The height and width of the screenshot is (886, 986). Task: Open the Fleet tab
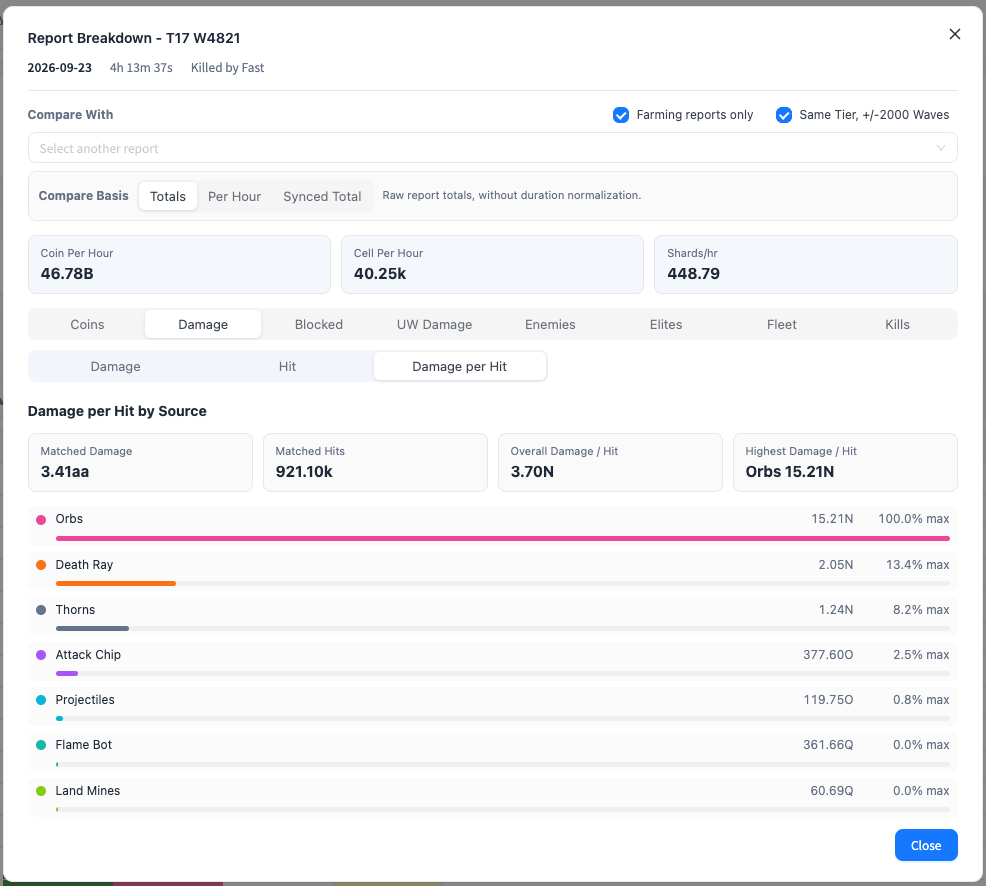click(782, 324)
